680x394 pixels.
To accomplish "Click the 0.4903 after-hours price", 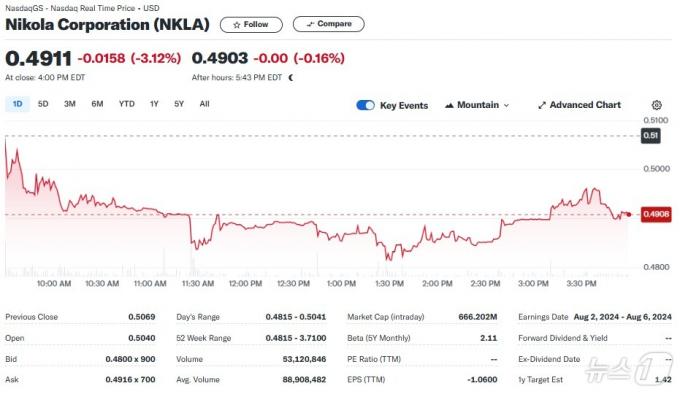I will tap(220, 58).
